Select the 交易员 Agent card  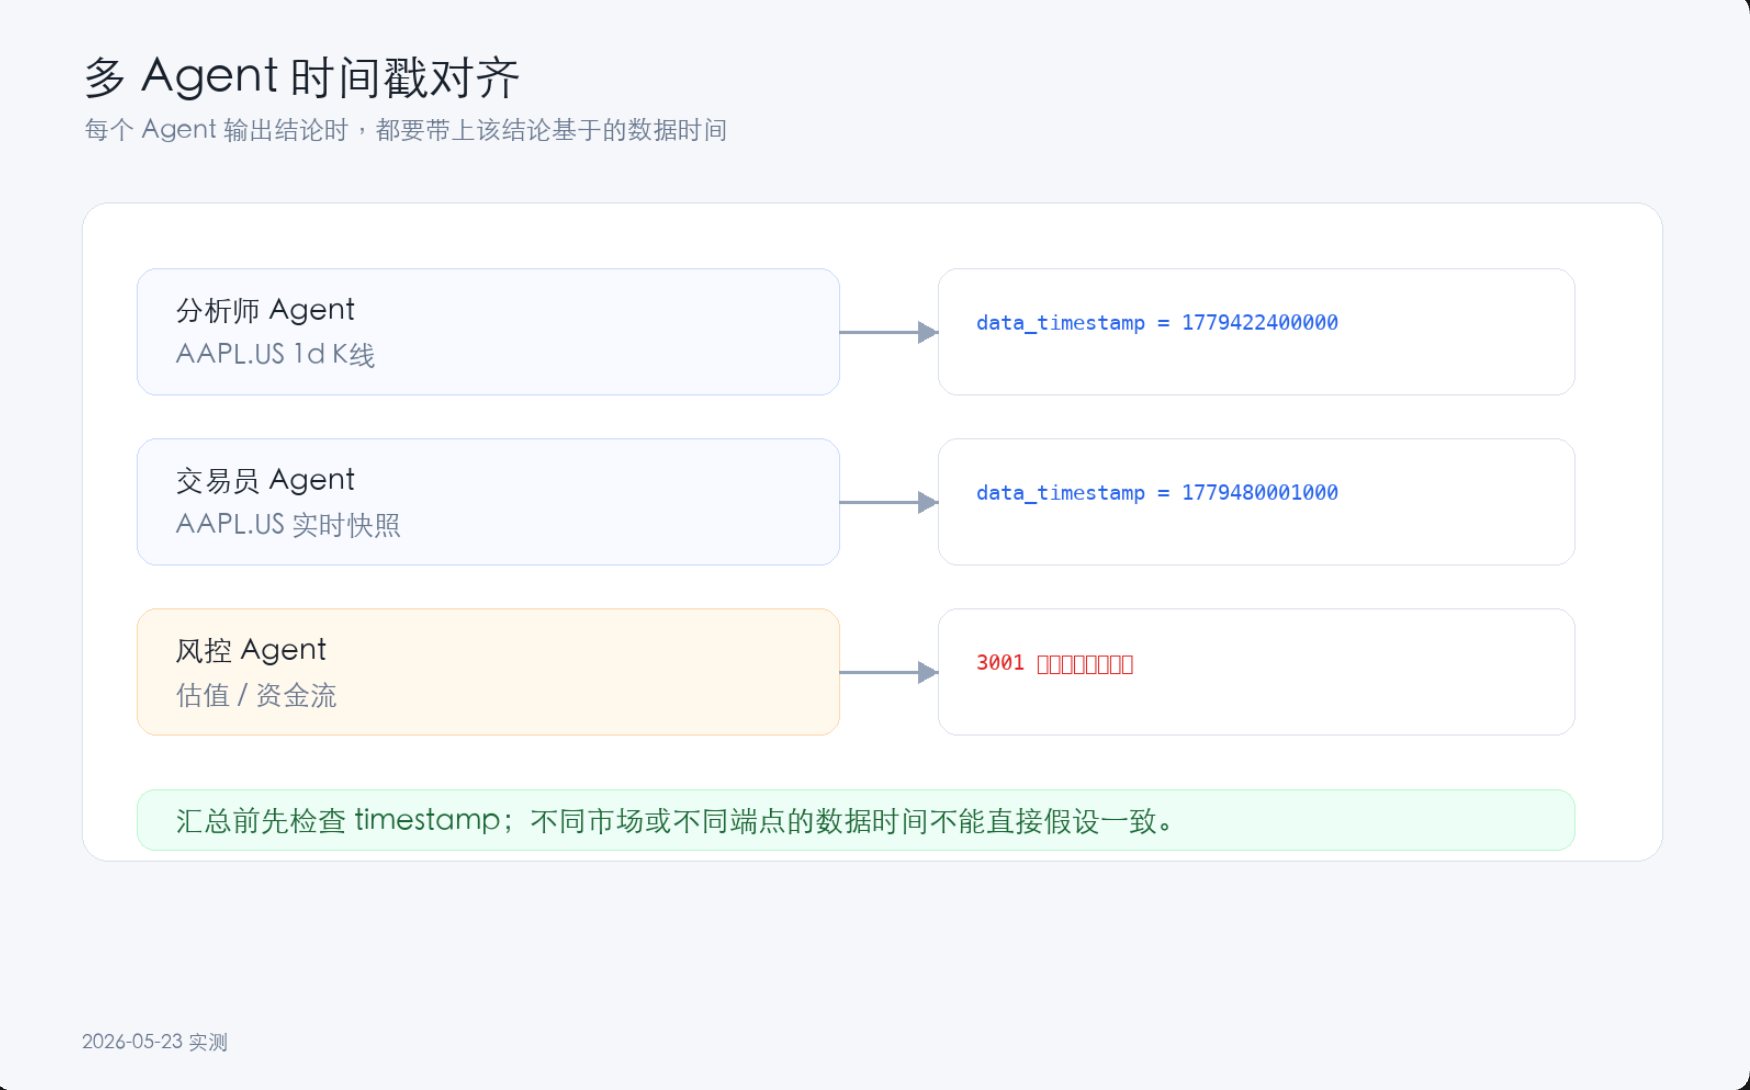click(x=488, y=502)
